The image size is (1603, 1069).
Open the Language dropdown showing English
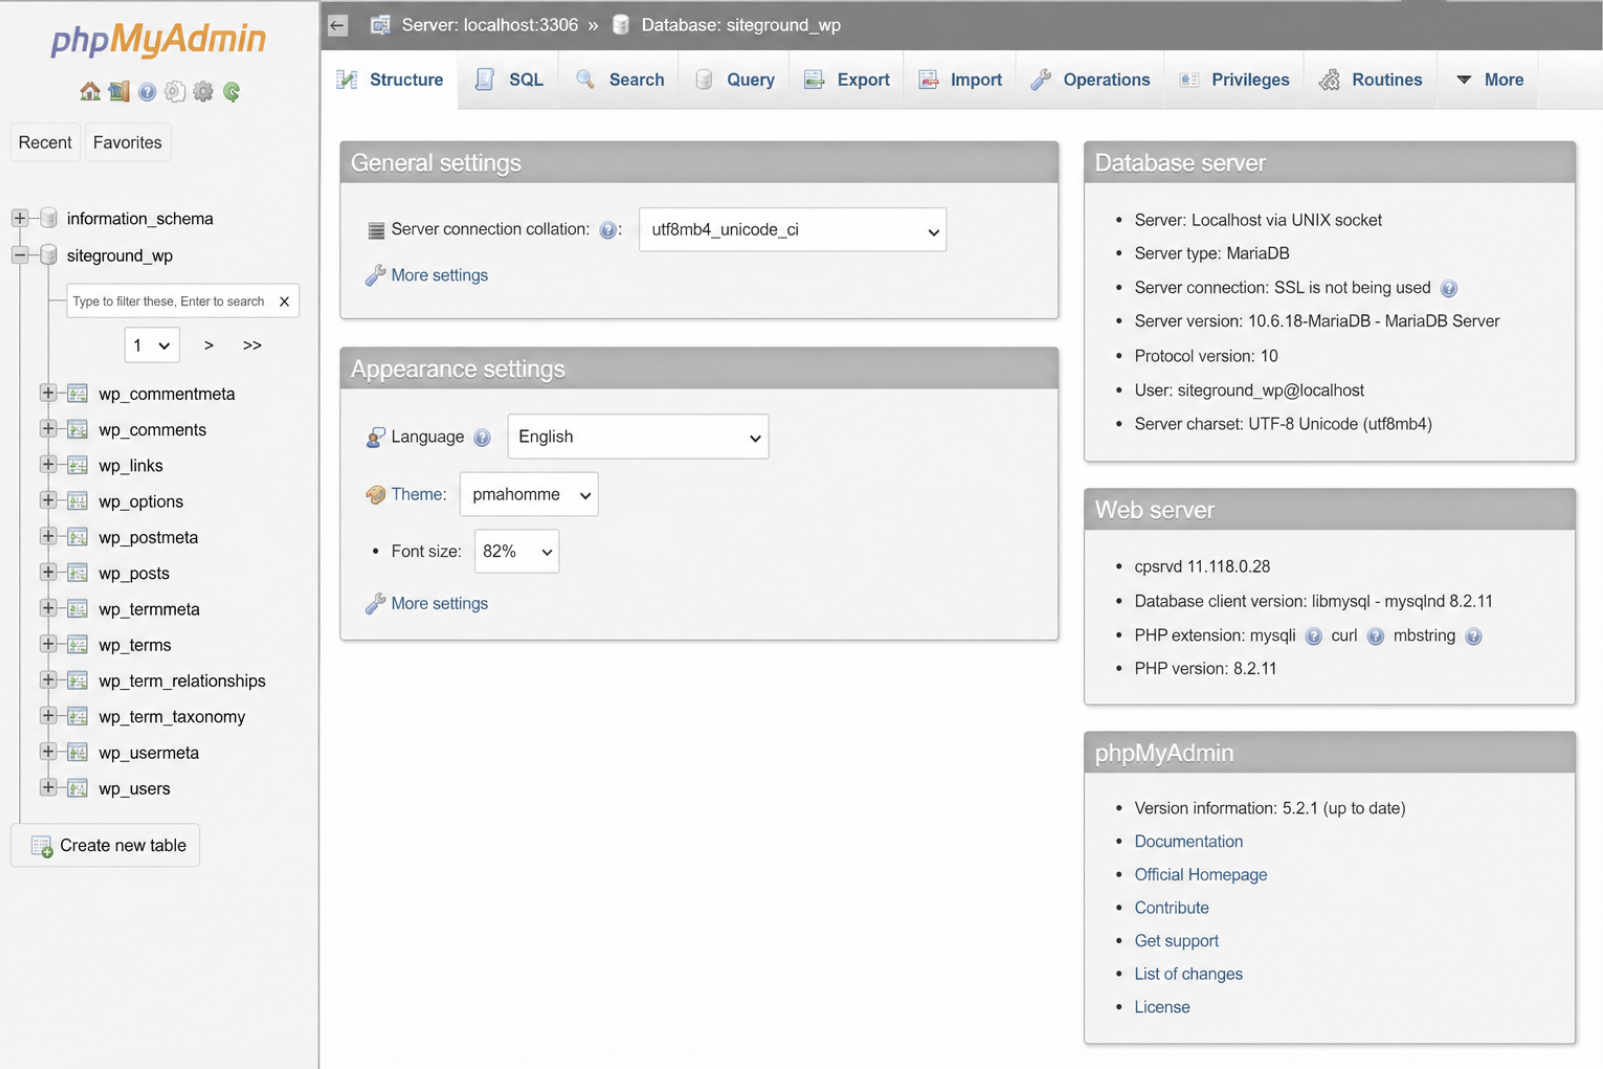click(638, 437)
